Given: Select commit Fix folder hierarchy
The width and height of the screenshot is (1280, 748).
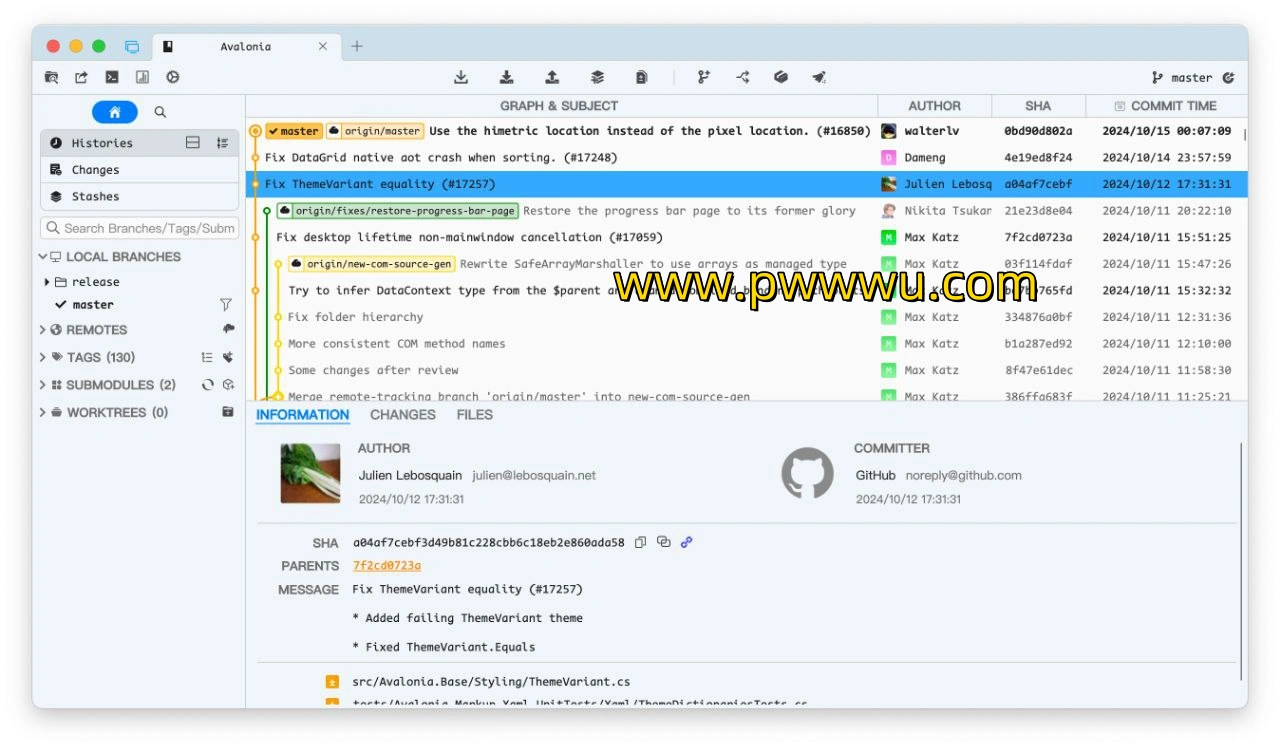Looking at the screenshot, I should [746, 317].
